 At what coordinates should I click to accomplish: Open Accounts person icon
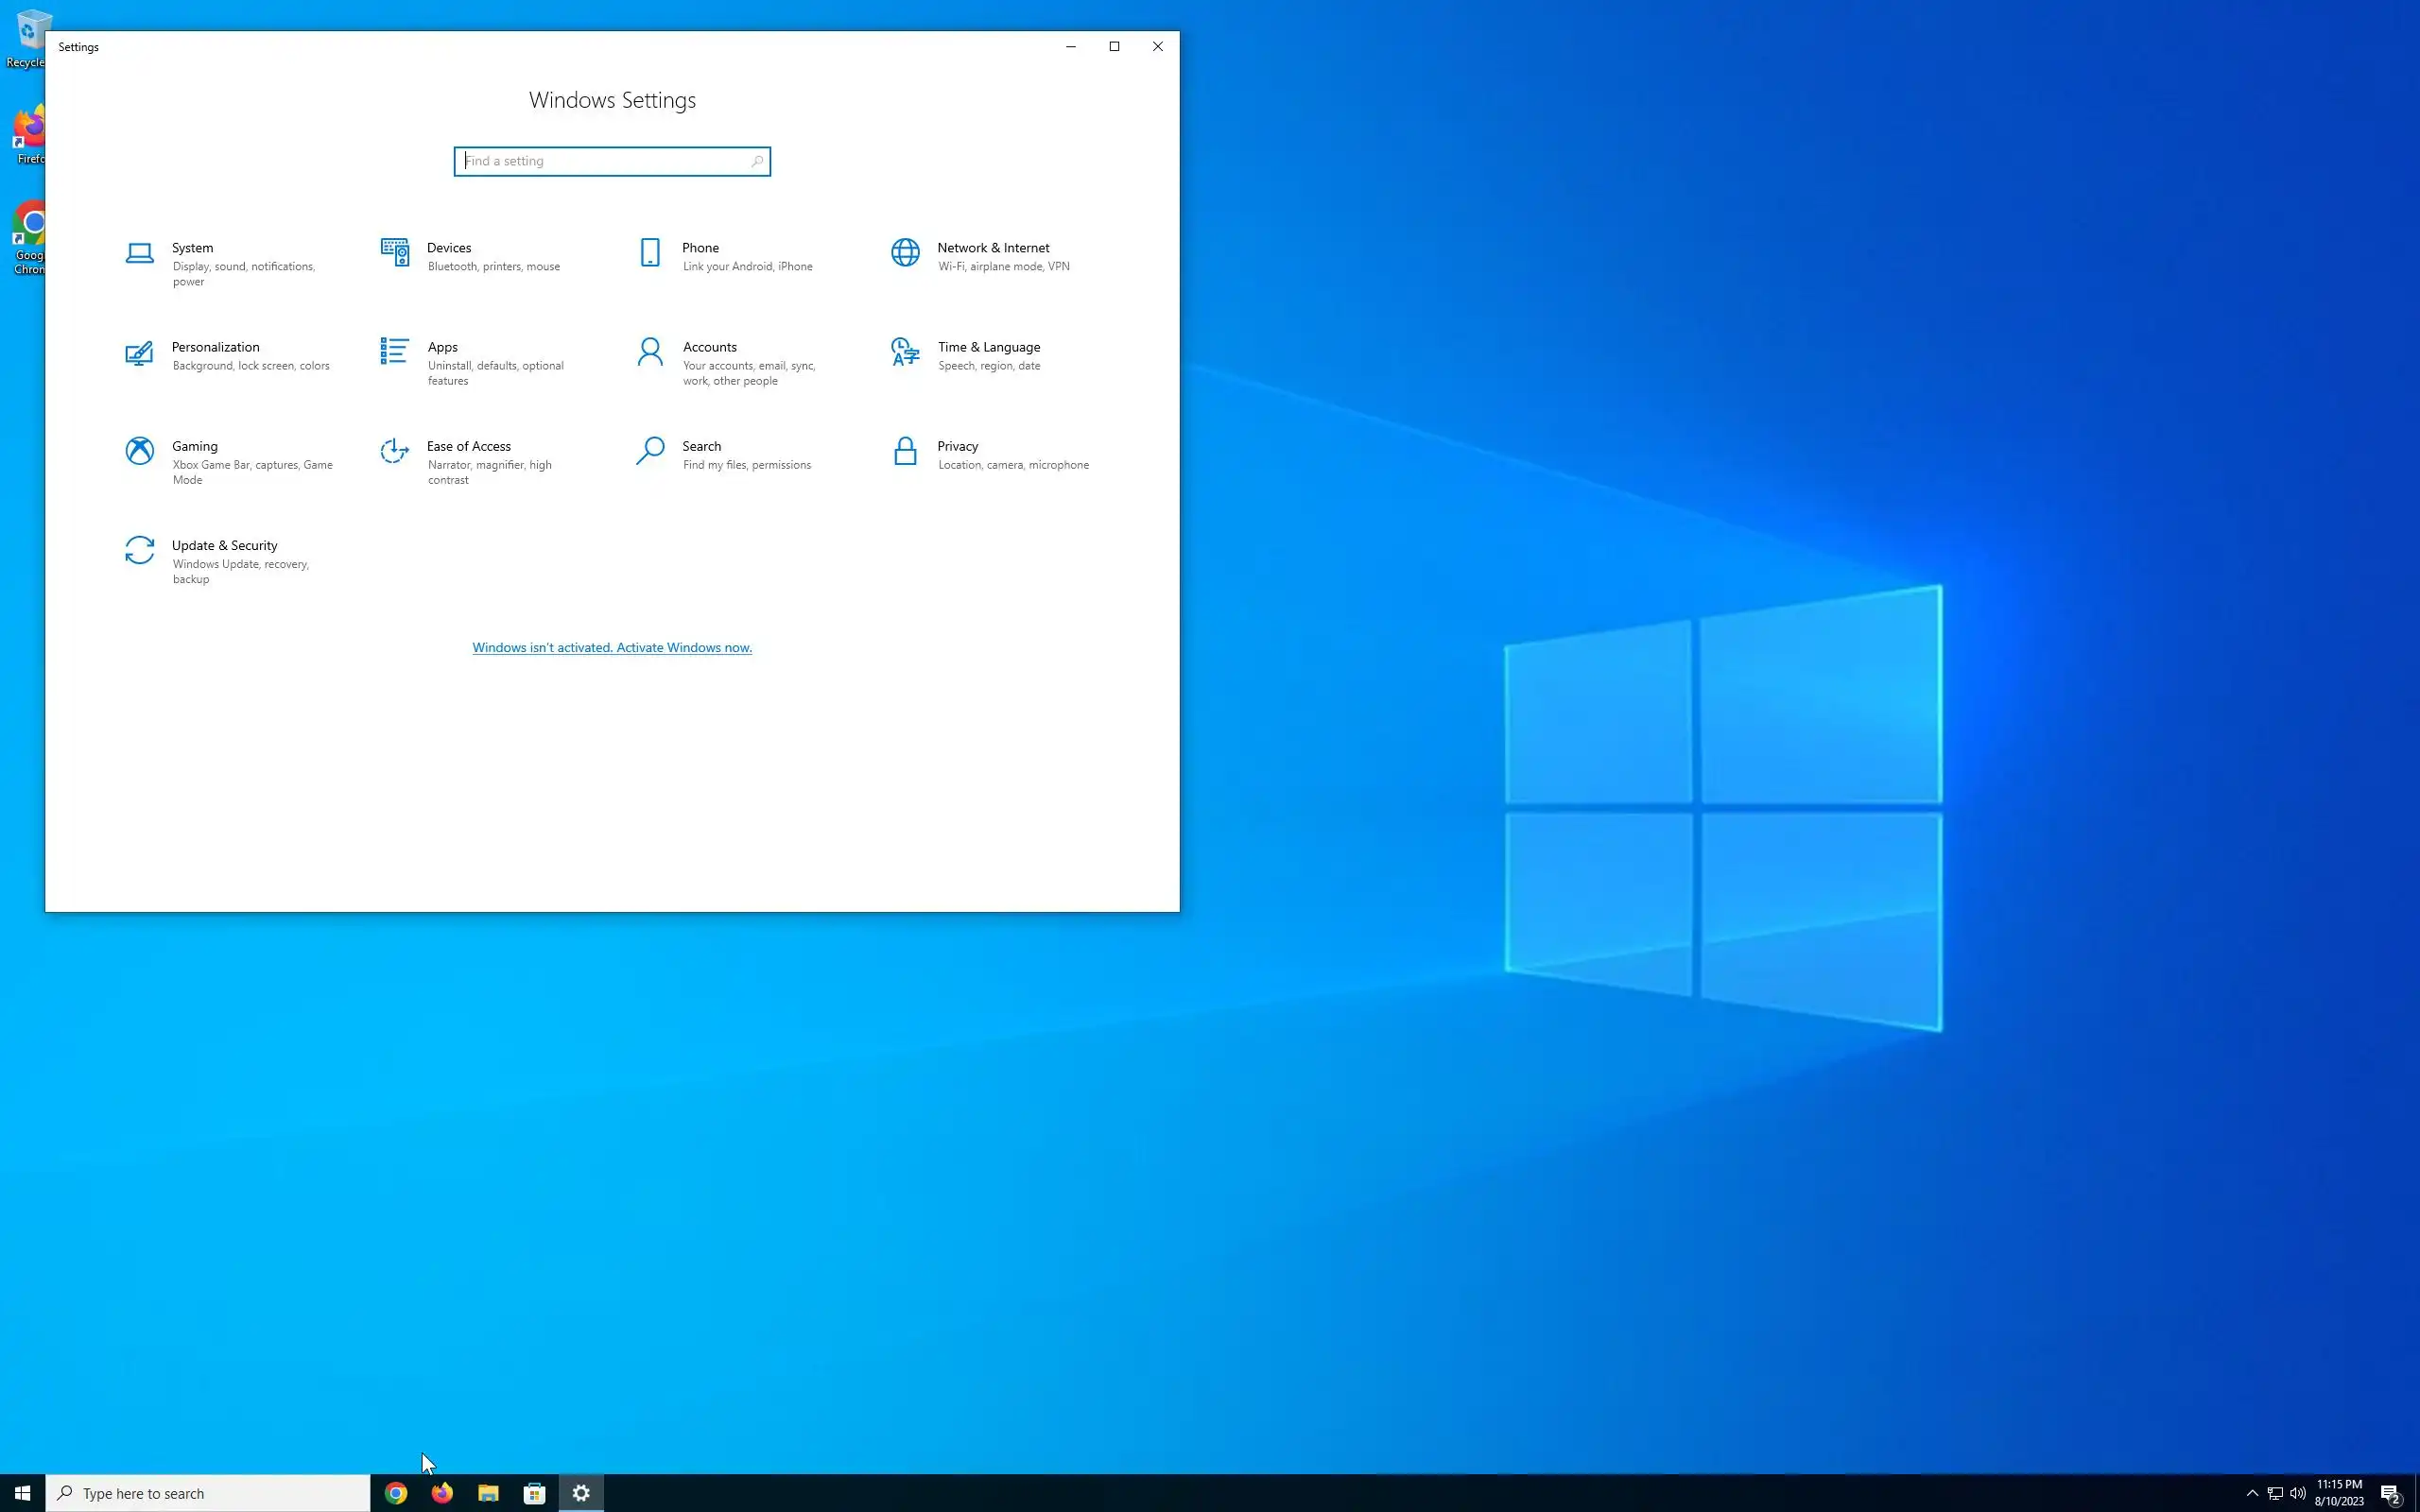650,352
